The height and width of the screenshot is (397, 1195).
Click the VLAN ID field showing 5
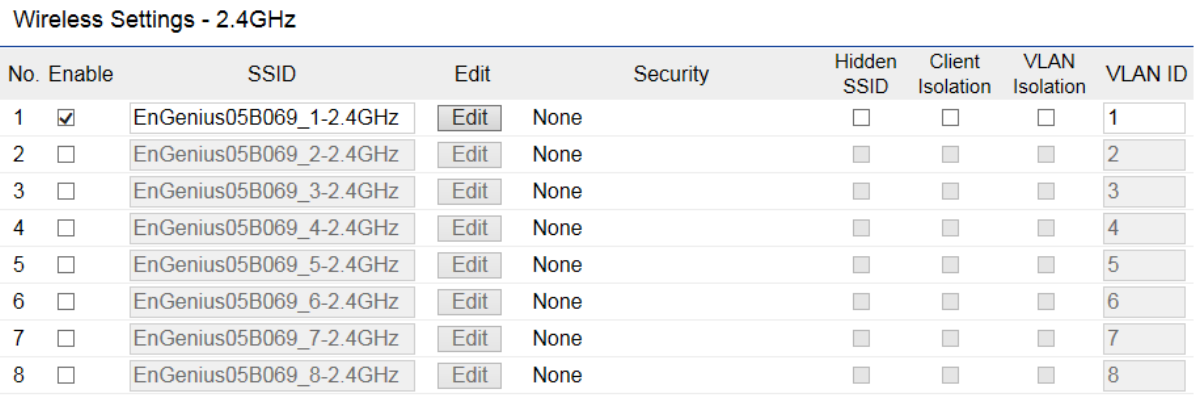tap(1144, 264)
